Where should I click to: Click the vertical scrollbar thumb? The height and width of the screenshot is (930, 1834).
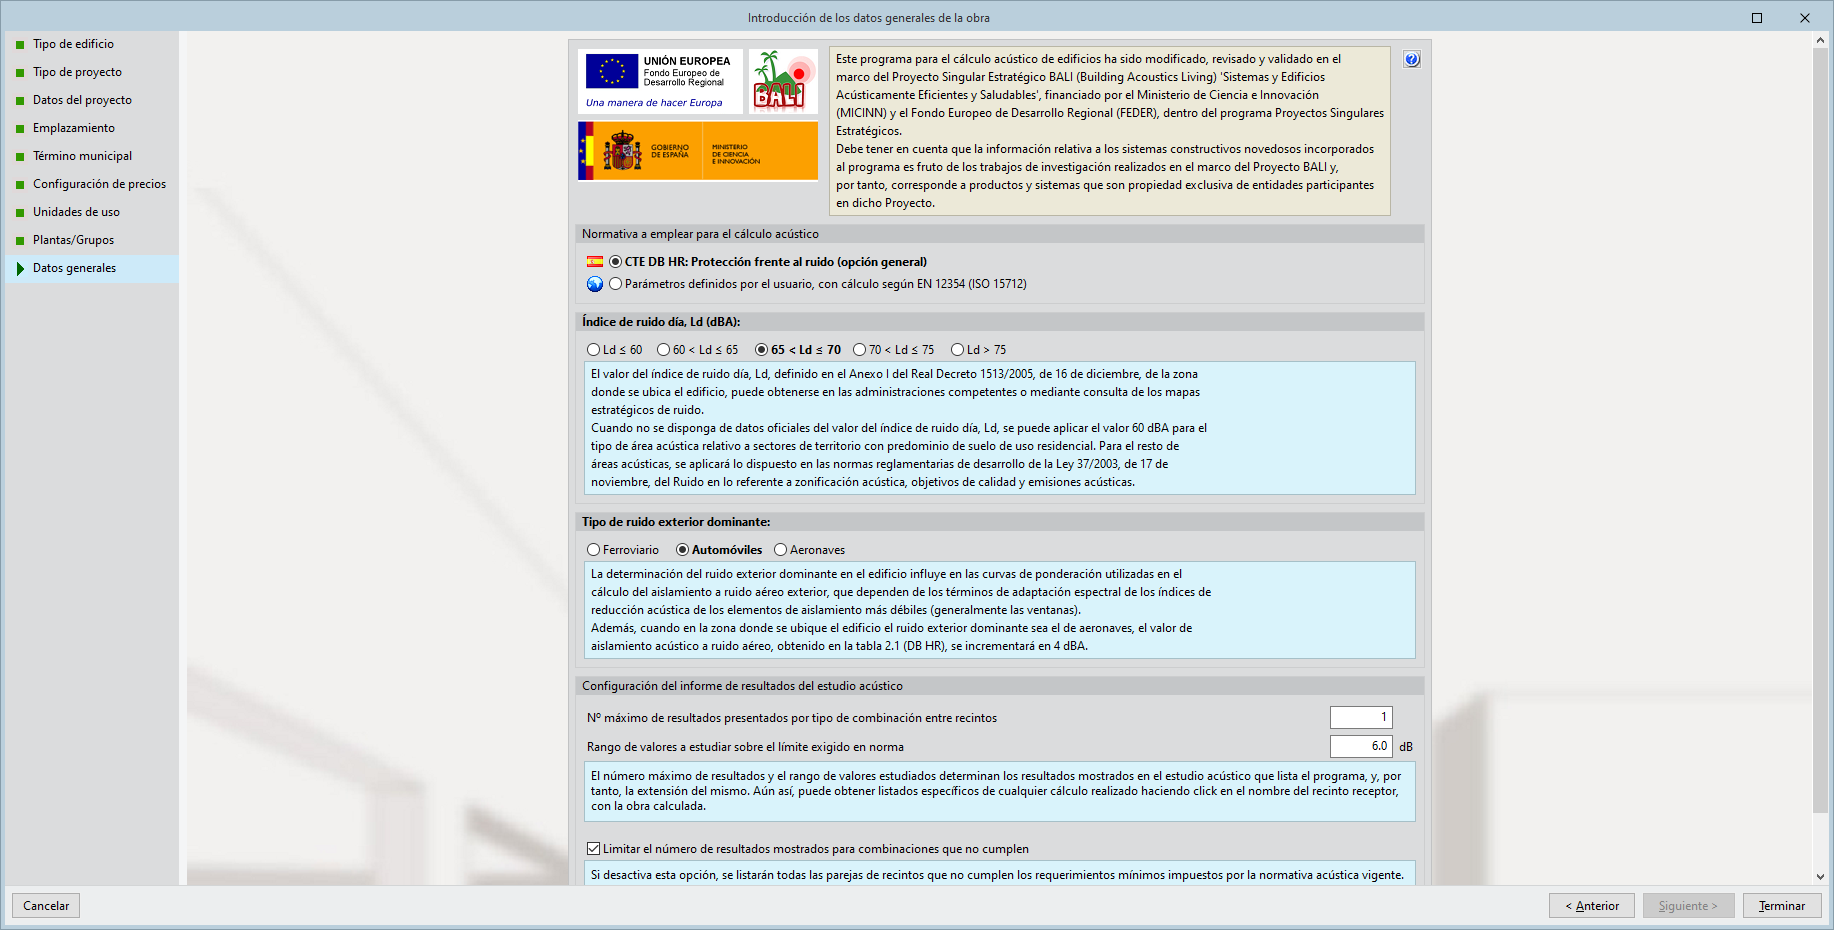(1820, 431)
